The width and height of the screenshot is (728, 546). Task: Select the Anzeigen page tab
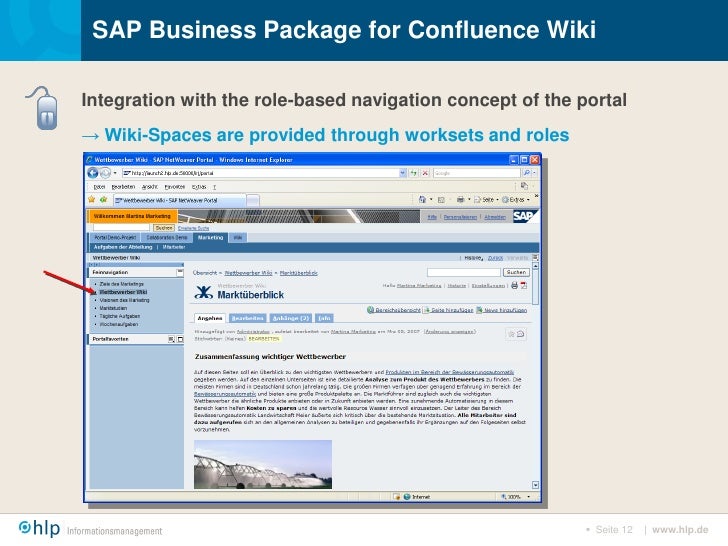coord(210,318)
